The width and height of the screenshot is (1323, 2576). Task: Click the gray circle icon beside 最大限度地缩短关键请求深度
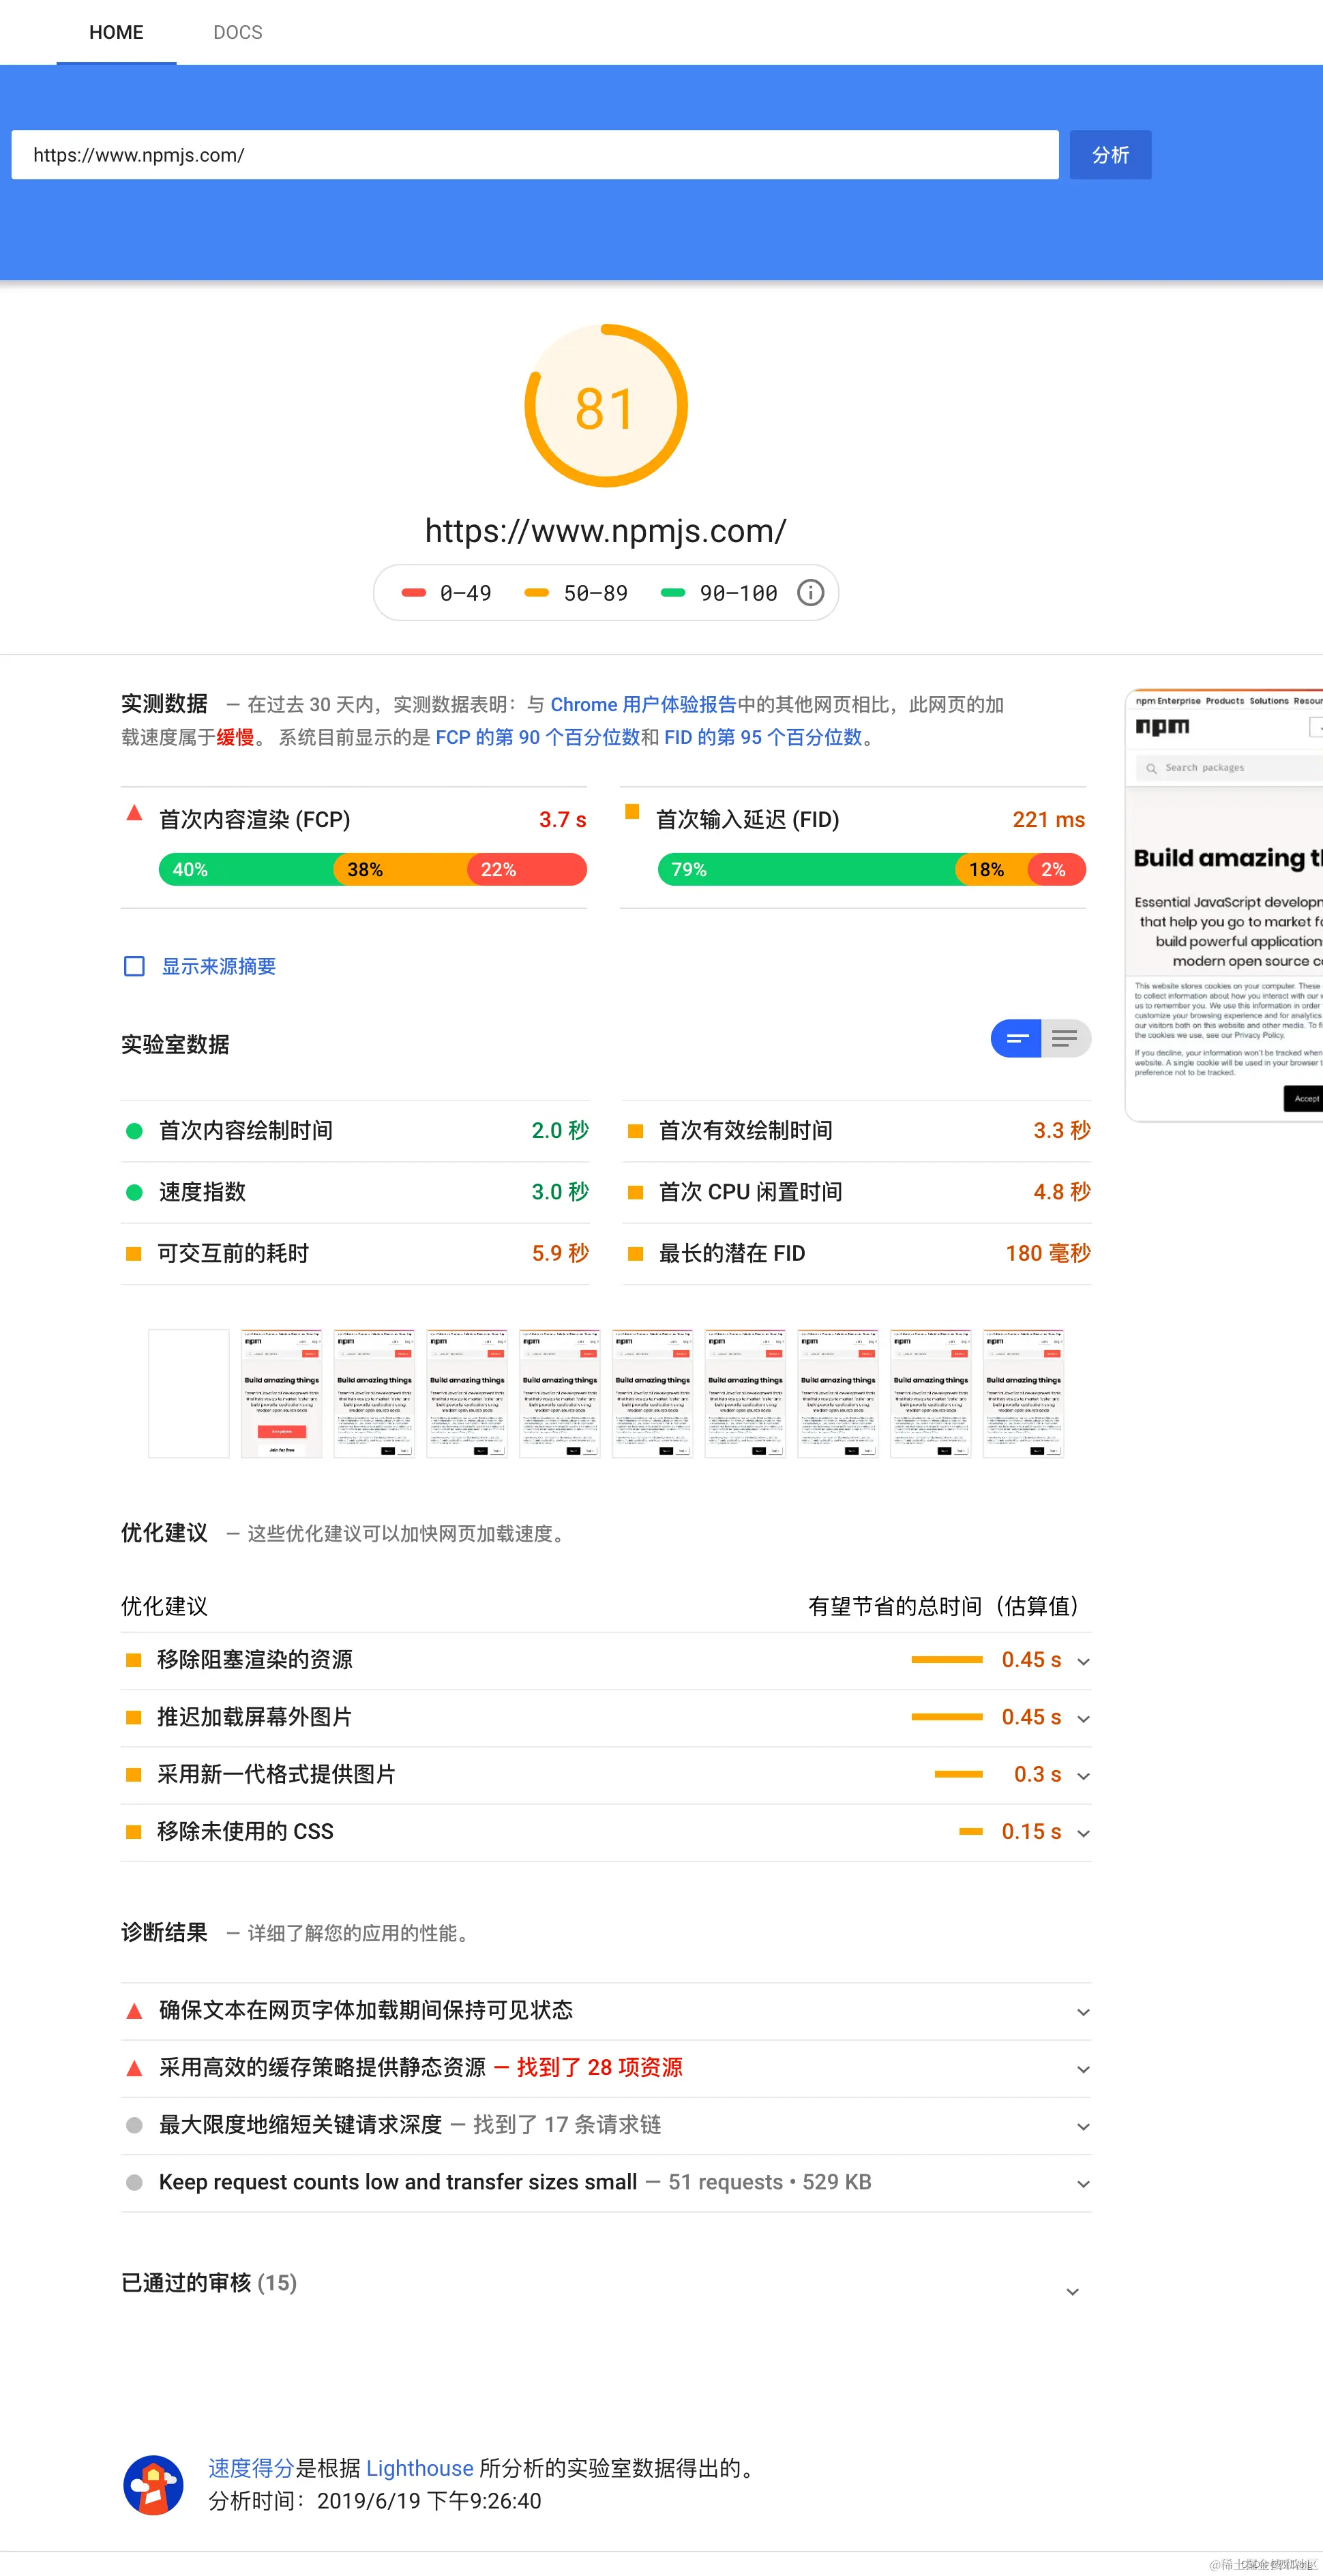[x=134, y=2125]
